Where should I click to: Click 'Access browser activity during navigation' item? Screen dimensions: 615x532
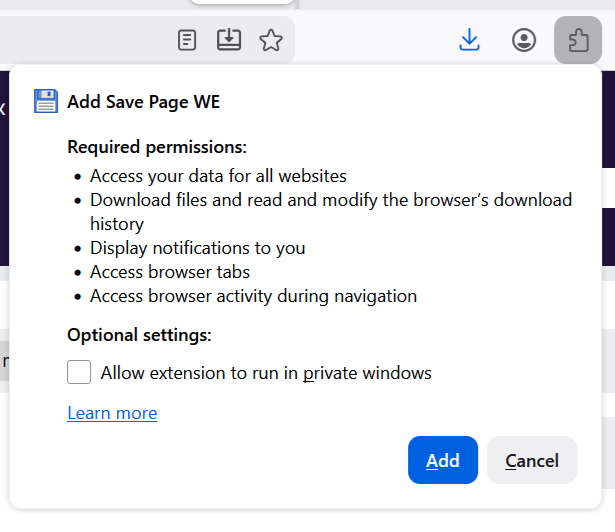(x=253, y=296)
